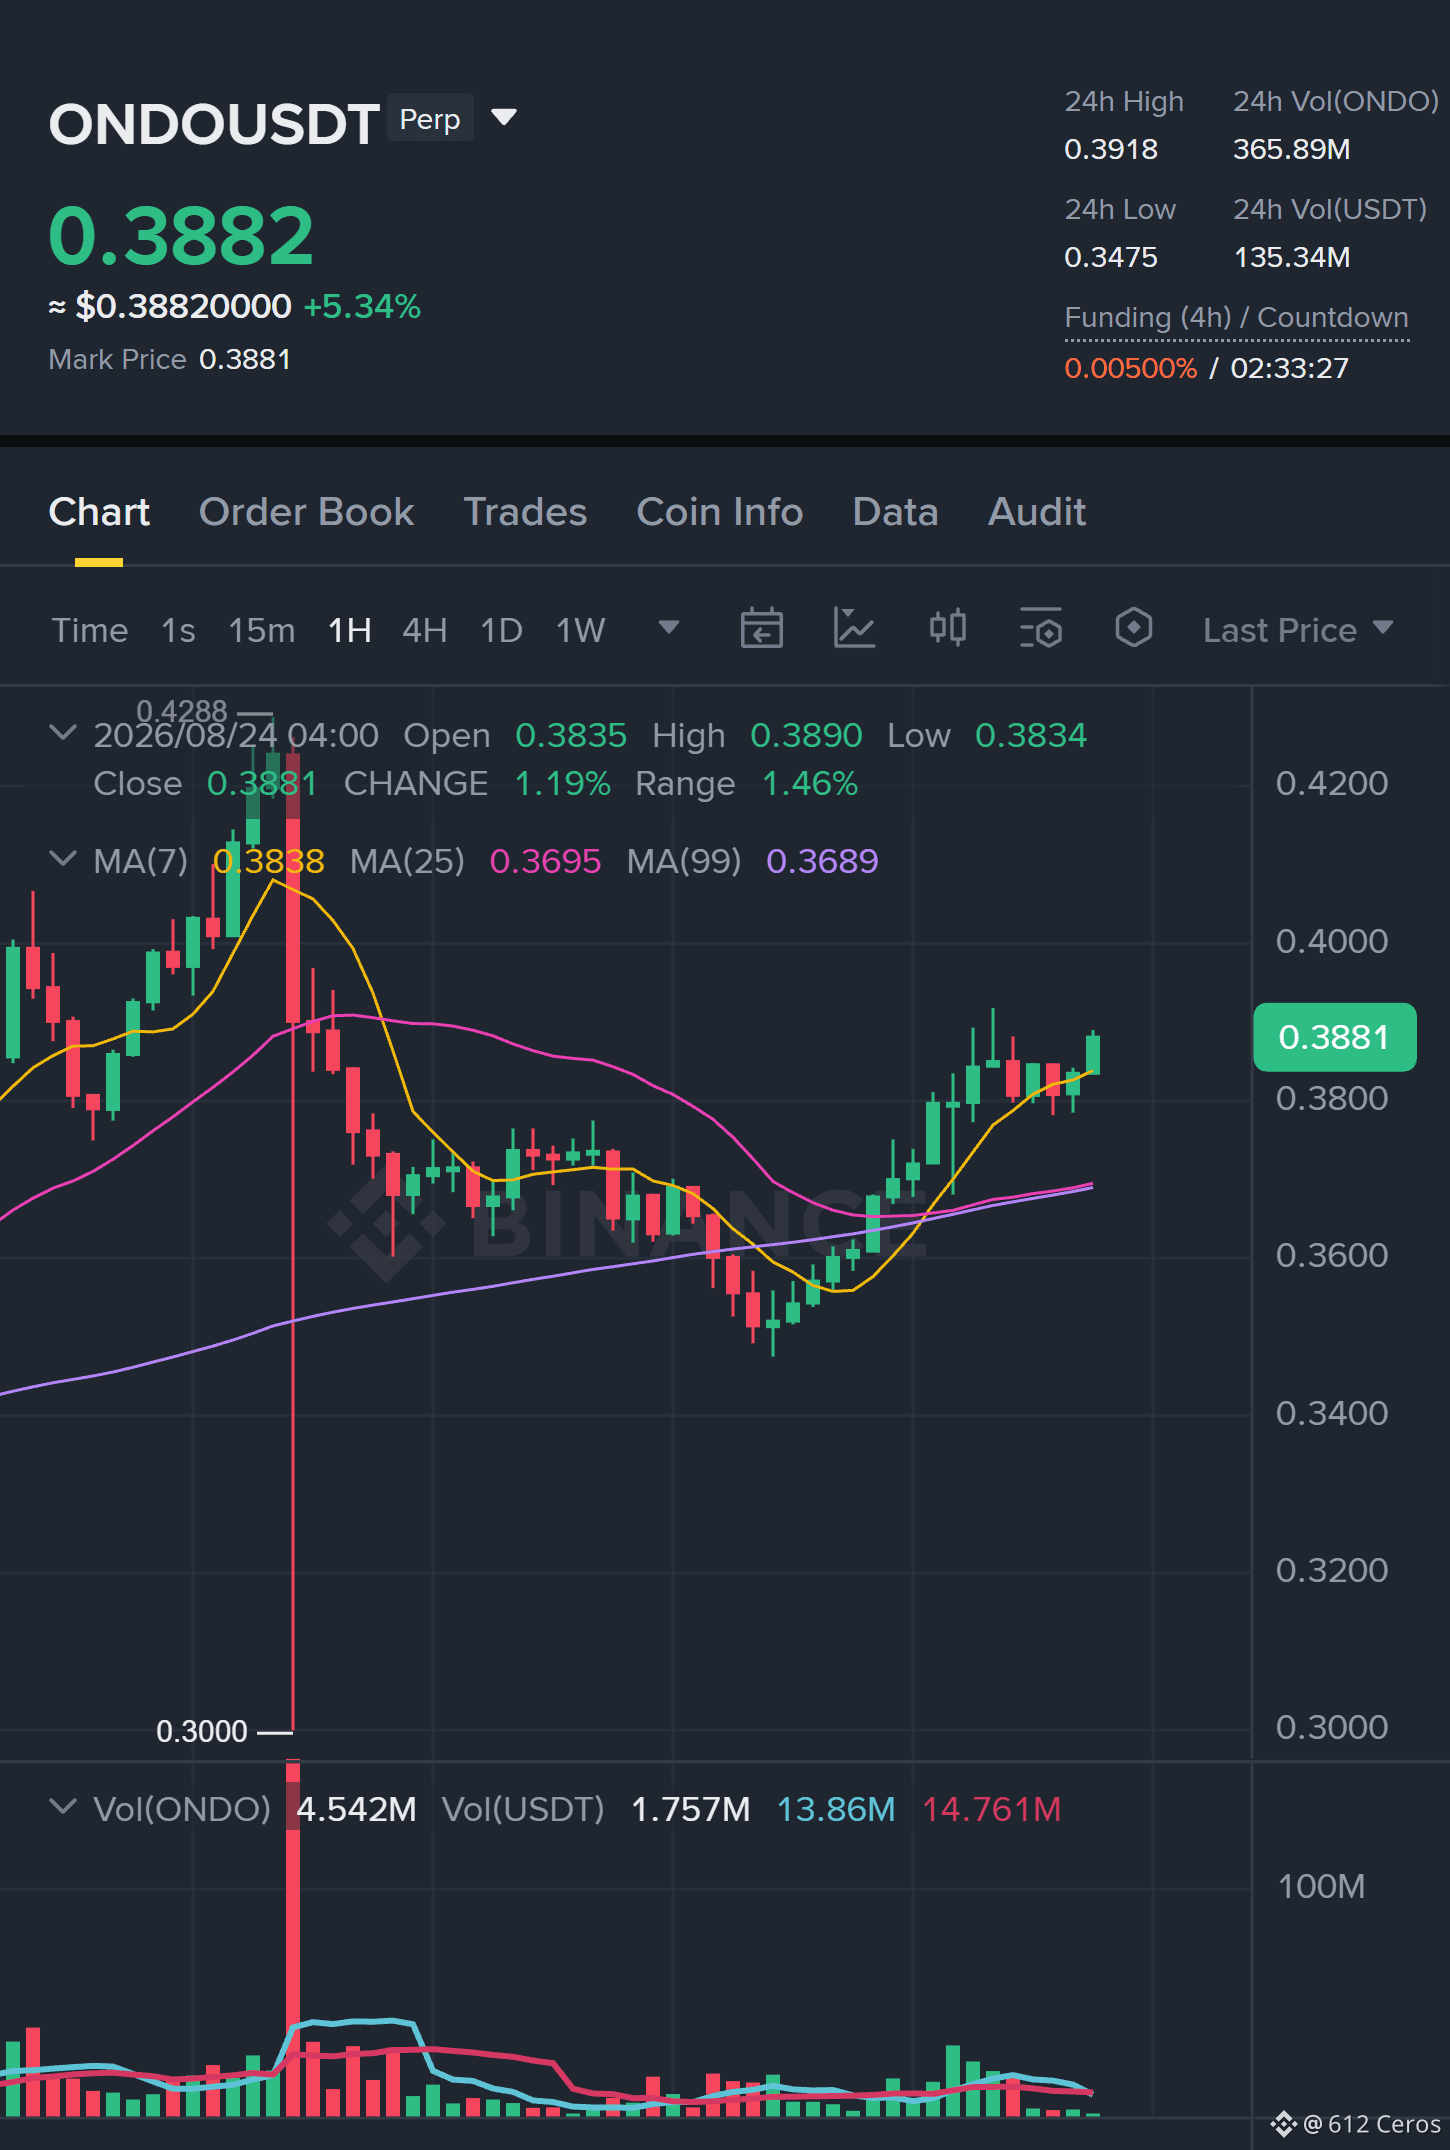Tap the 24h Vol(USDT) 135.34M value
The height and width of the screenshot is (2150, 1450).
1291,258
